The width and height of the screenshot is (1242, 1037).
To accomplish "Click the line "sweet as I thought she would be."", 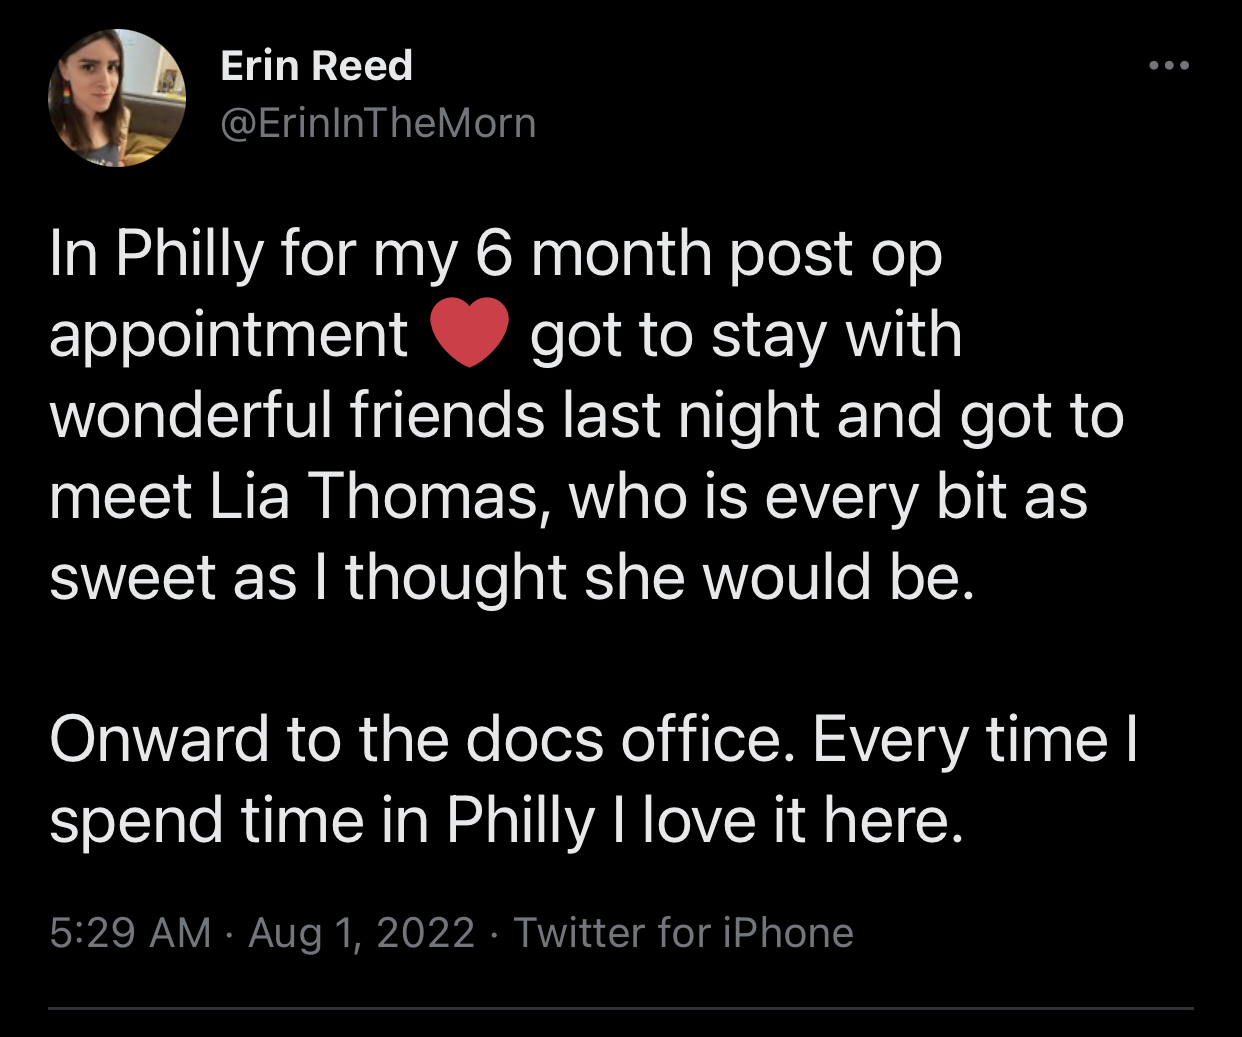I will click(511, 578).
